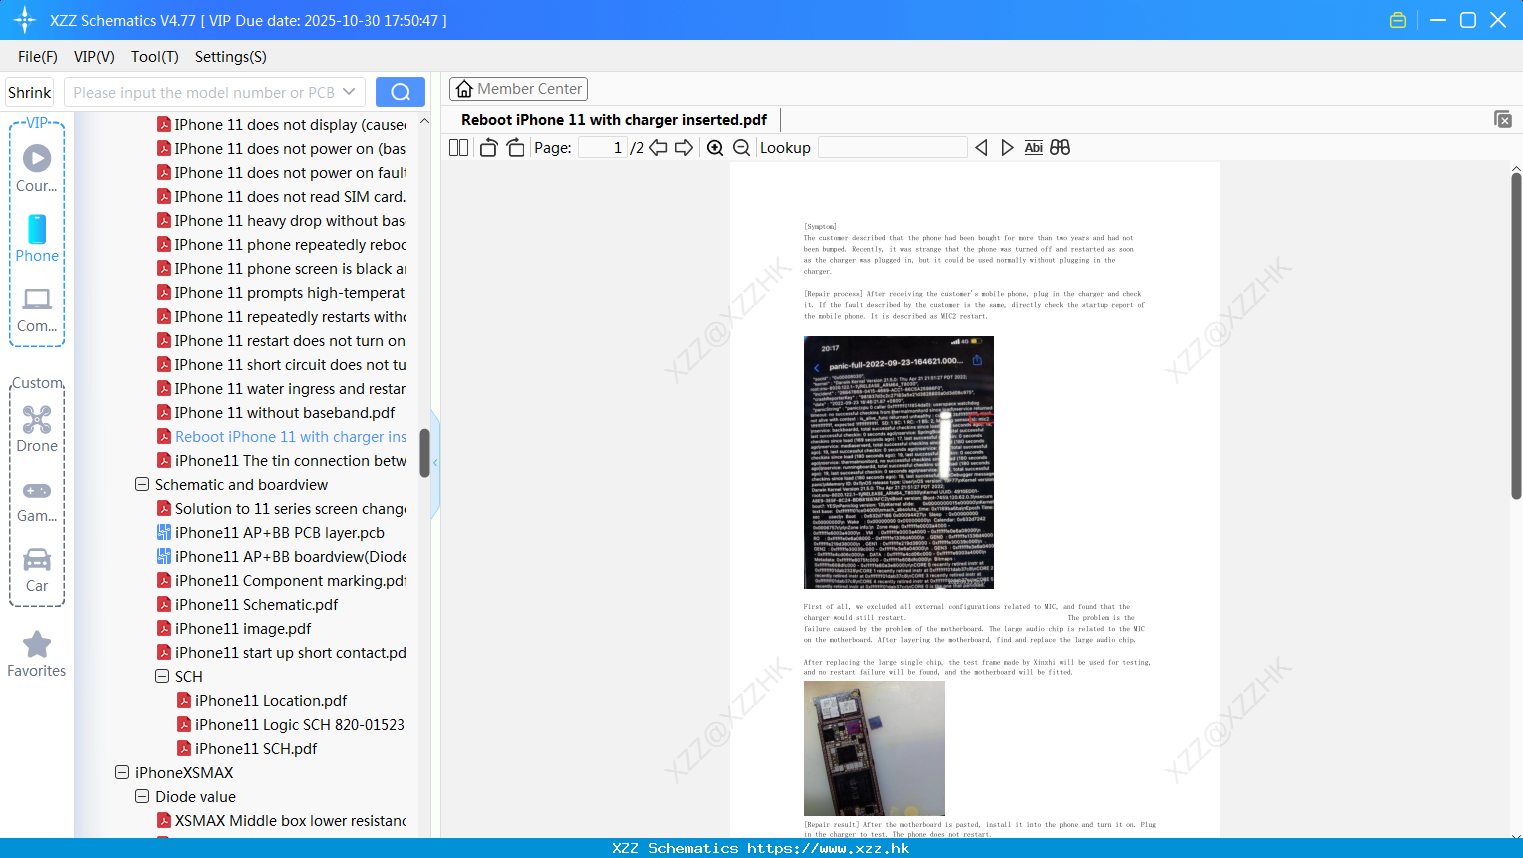Zoom in on the PDF
Screen dimensions: 1523x858
(715, 147)
